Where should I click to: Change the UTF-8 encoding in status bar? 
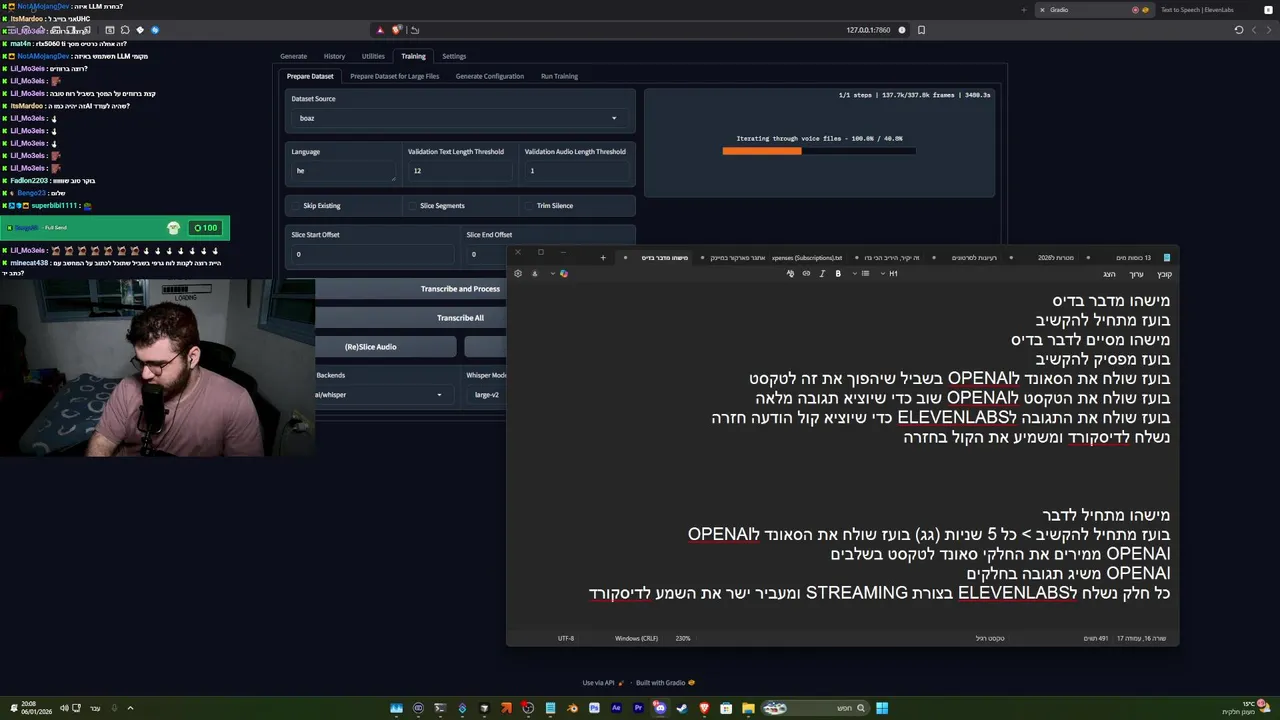pyautogui.click(x=566, y=638)
